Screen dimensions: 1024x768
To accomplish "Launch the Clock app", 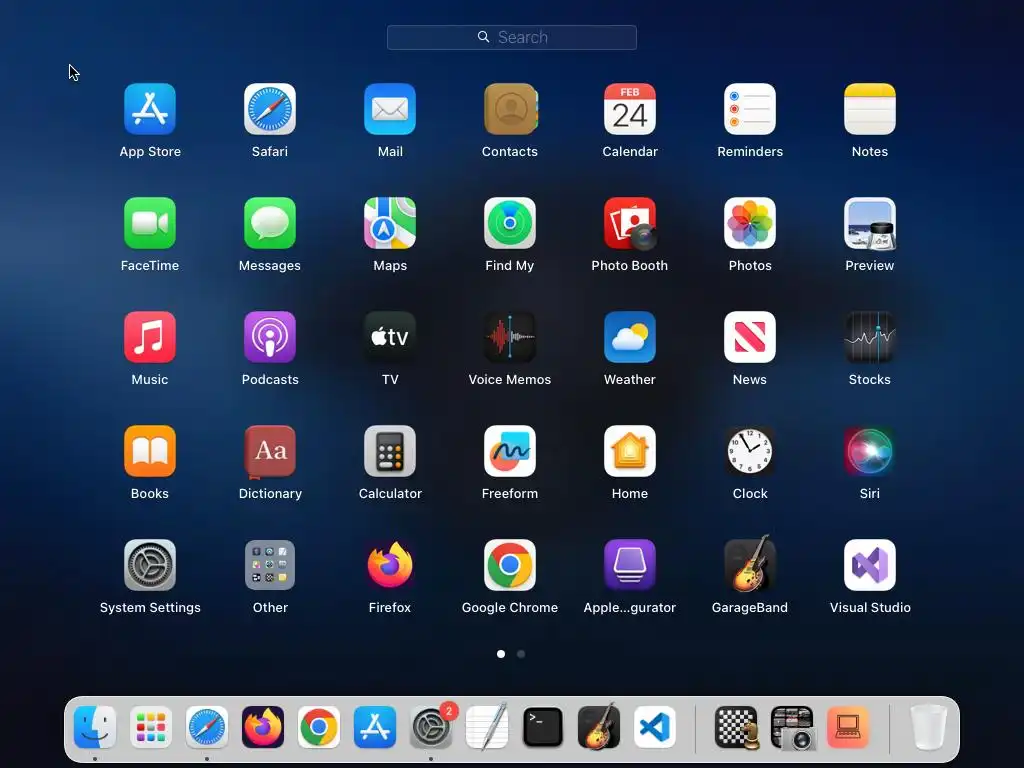I will 750,451.
